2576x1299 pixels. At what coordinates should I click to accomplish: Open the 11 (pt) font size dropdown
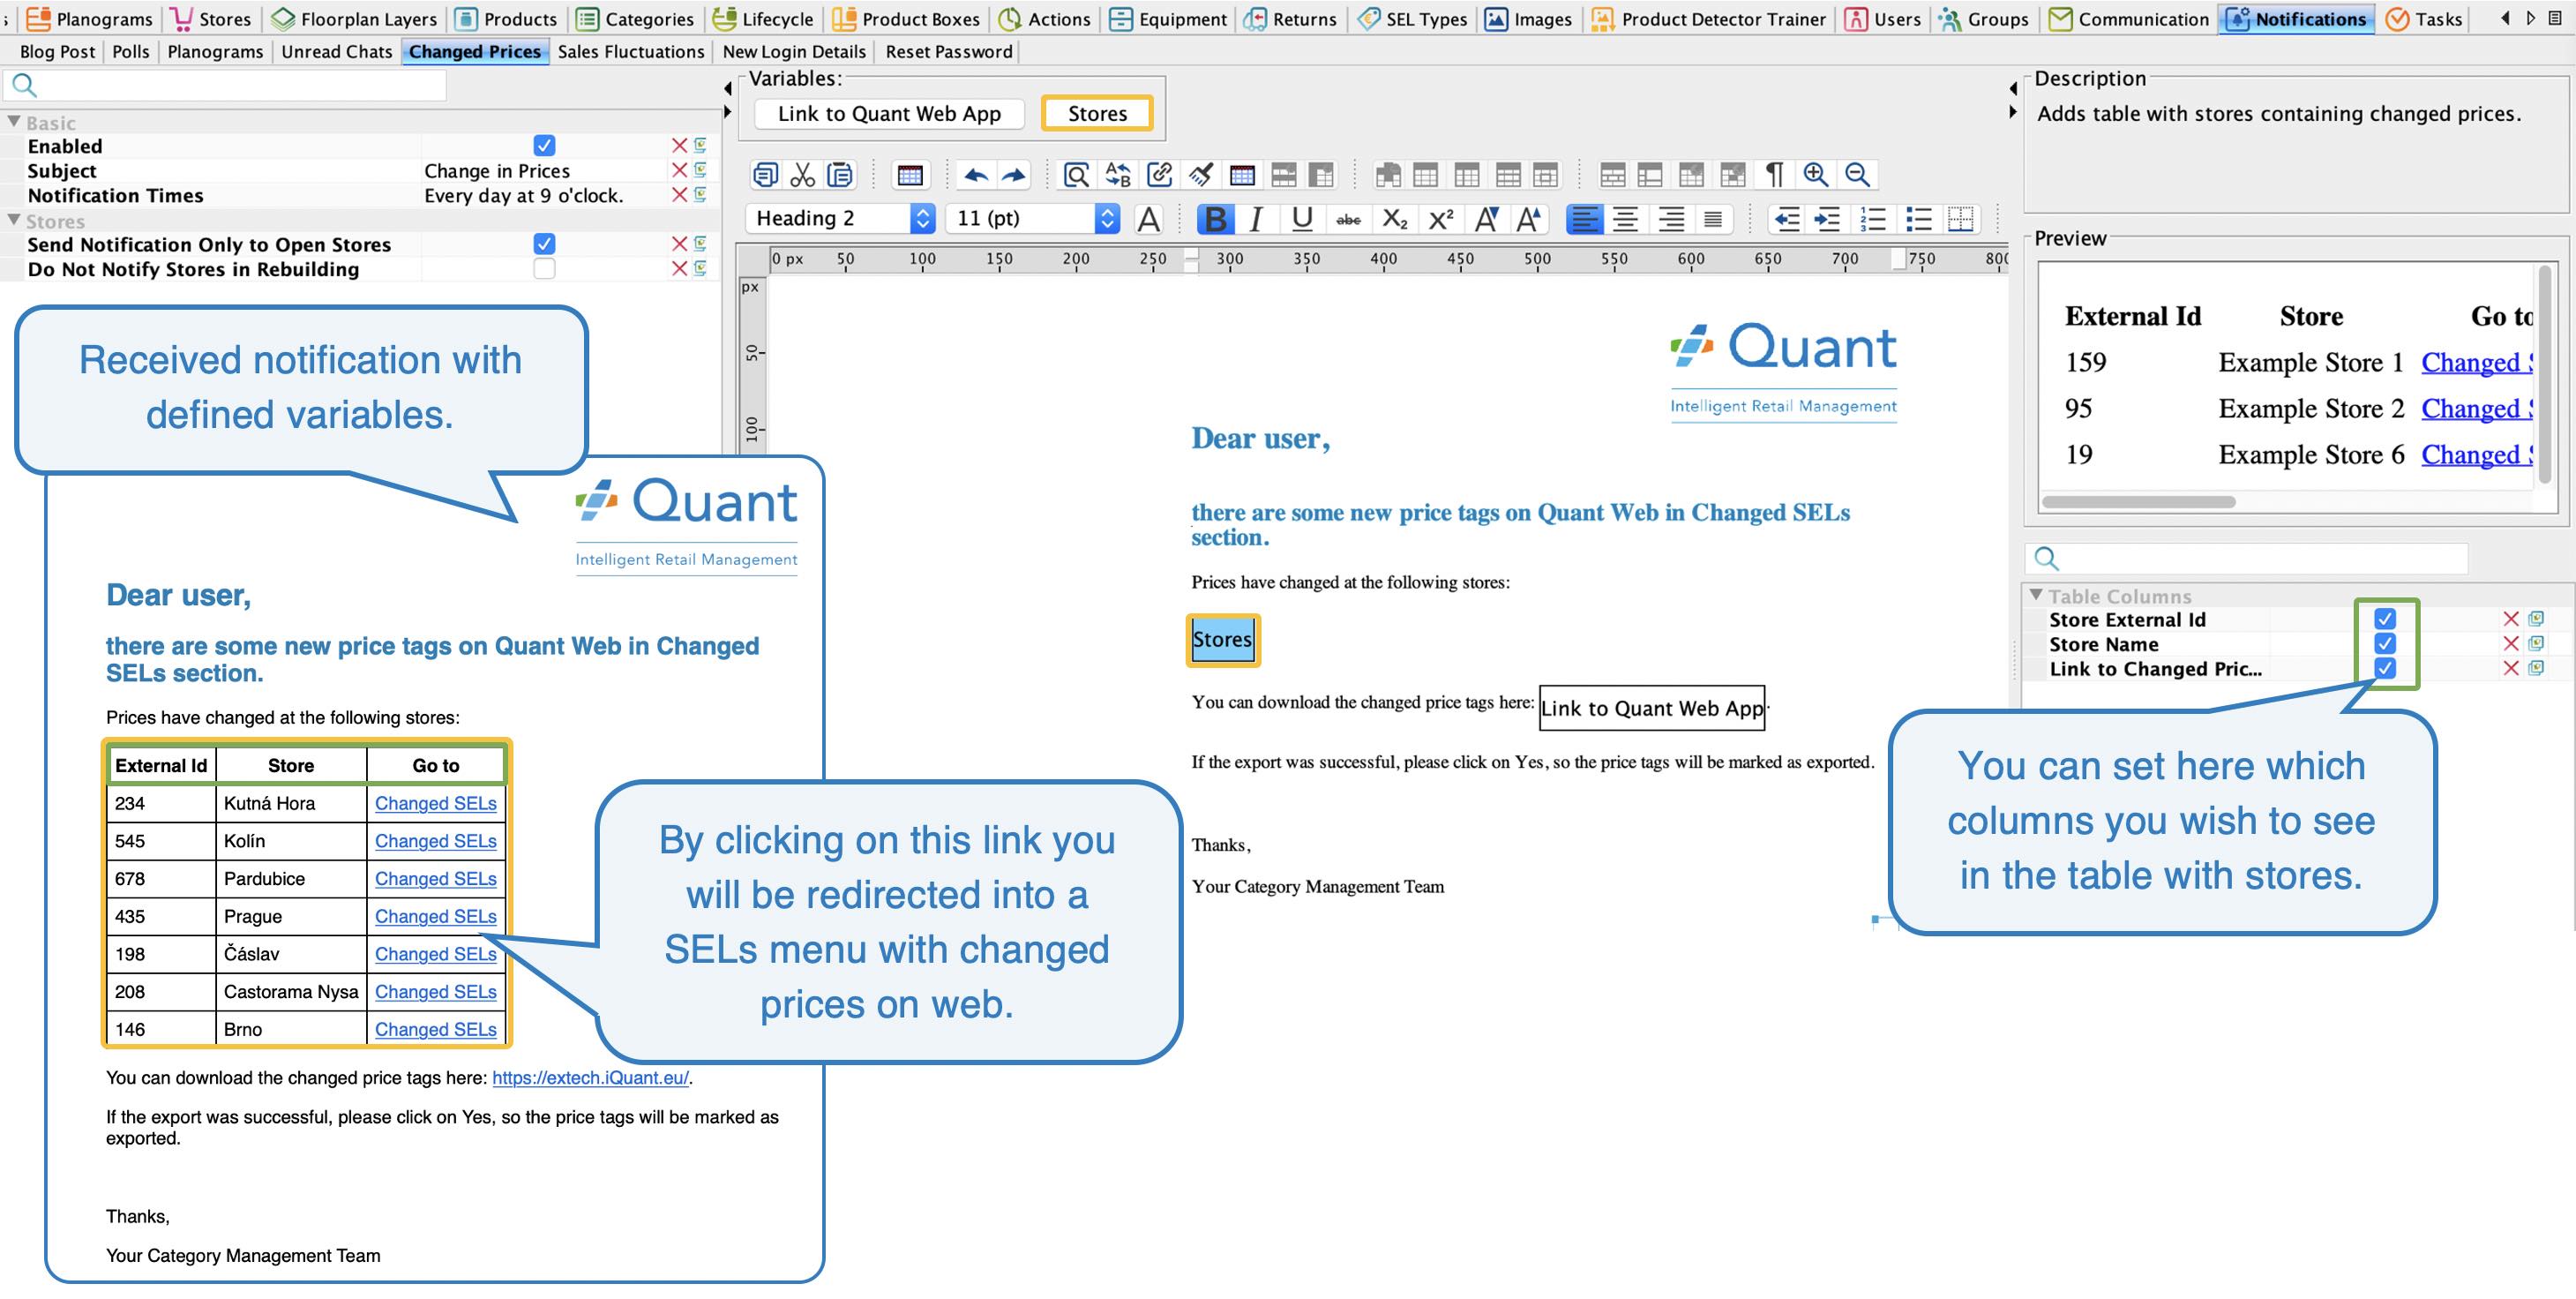tap(1033, 219)
